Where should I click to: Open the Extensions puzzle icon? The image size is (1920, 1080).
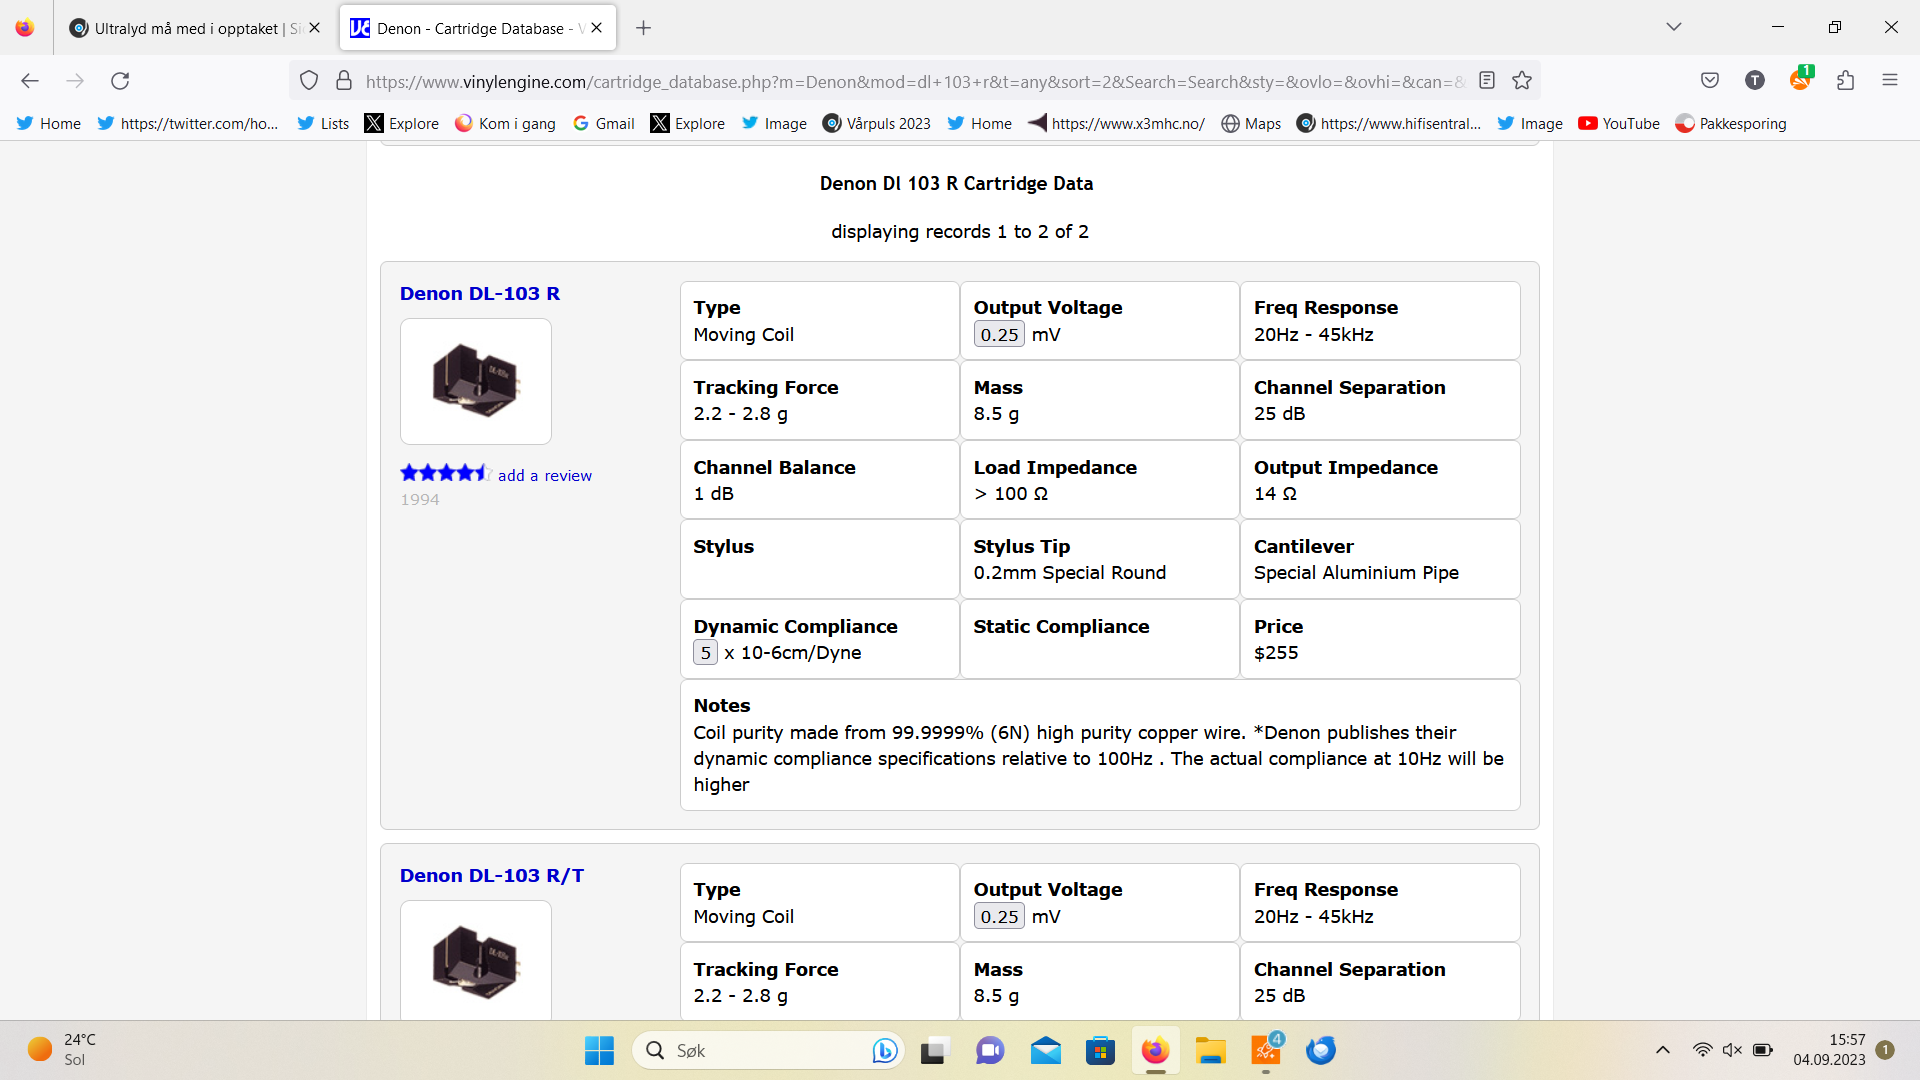tap(1846, 81)
